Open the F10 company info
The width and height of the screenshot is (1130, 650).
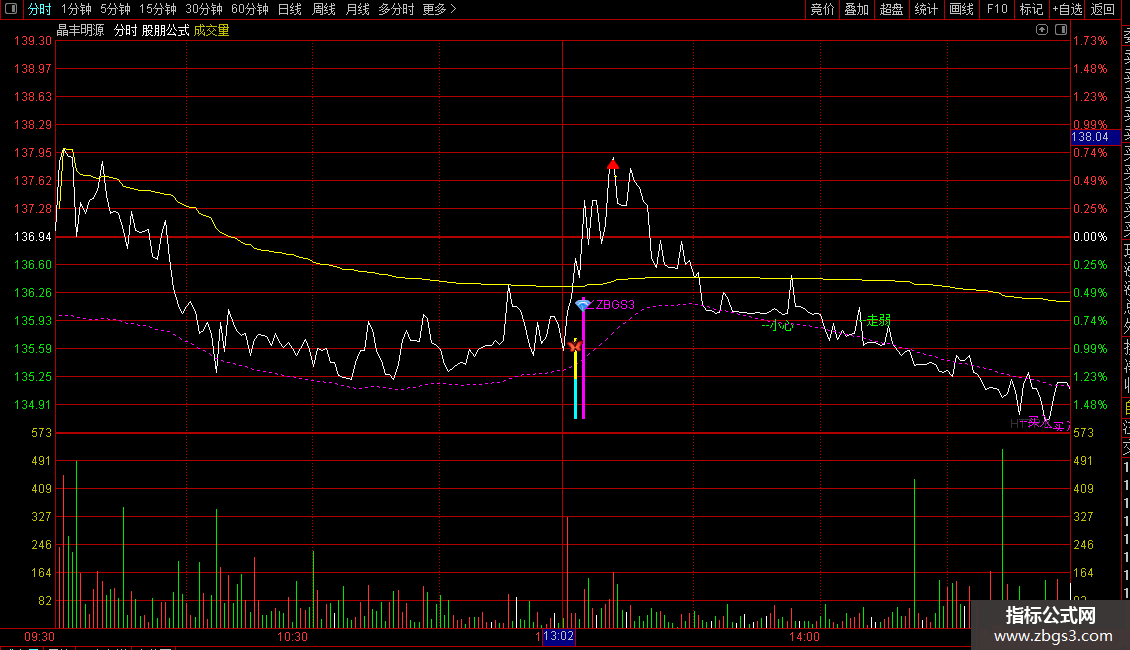point(997,9)
